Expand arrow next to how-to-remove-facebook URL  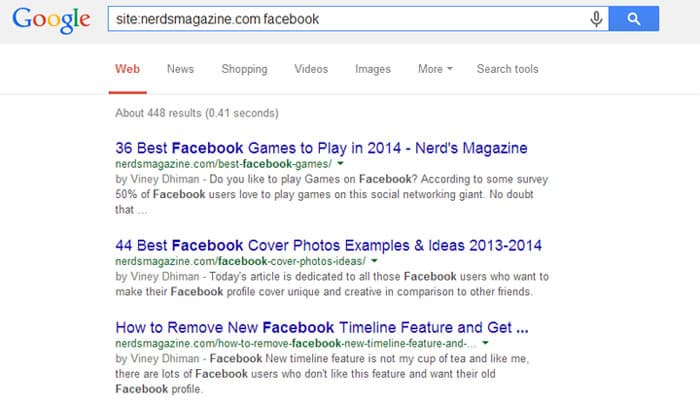click(x=485, y=343)
